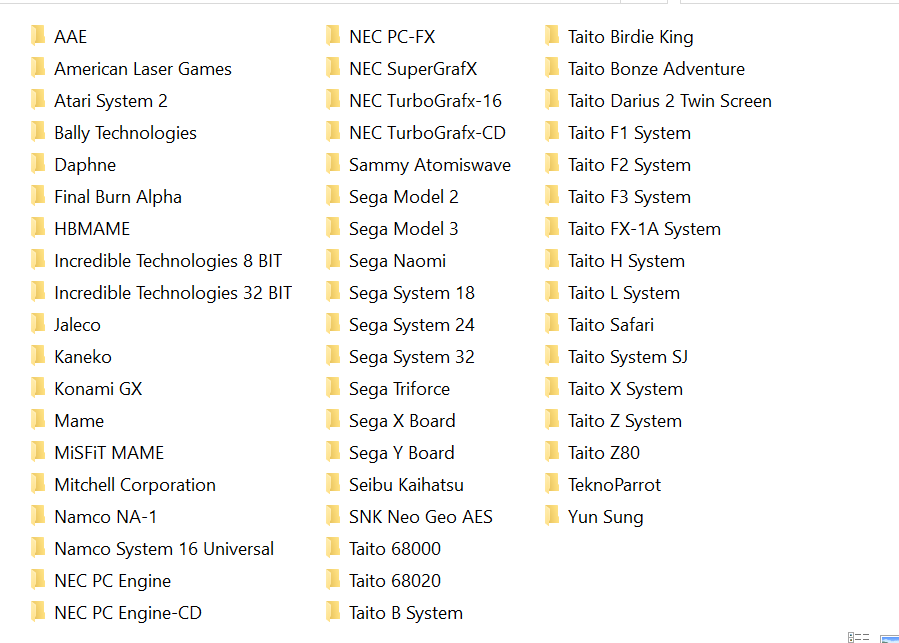Viewport: 899px width, 643px height.
Task: Click the TeknoParrot folder icon
Action: (x=552, y=485)
